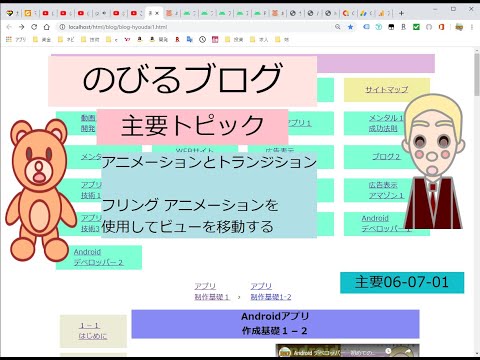480x360 pixels.
Task: Open the アプリ 制作基礎1-2 breadcrumb link
Action: [x=271, y=291]
